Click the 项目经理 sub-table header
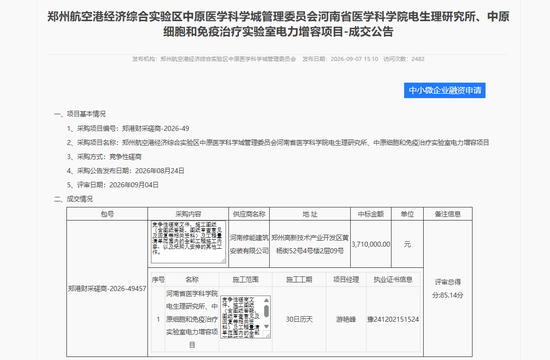Viewport: 550px width, 360px height. tap(346, 280)
